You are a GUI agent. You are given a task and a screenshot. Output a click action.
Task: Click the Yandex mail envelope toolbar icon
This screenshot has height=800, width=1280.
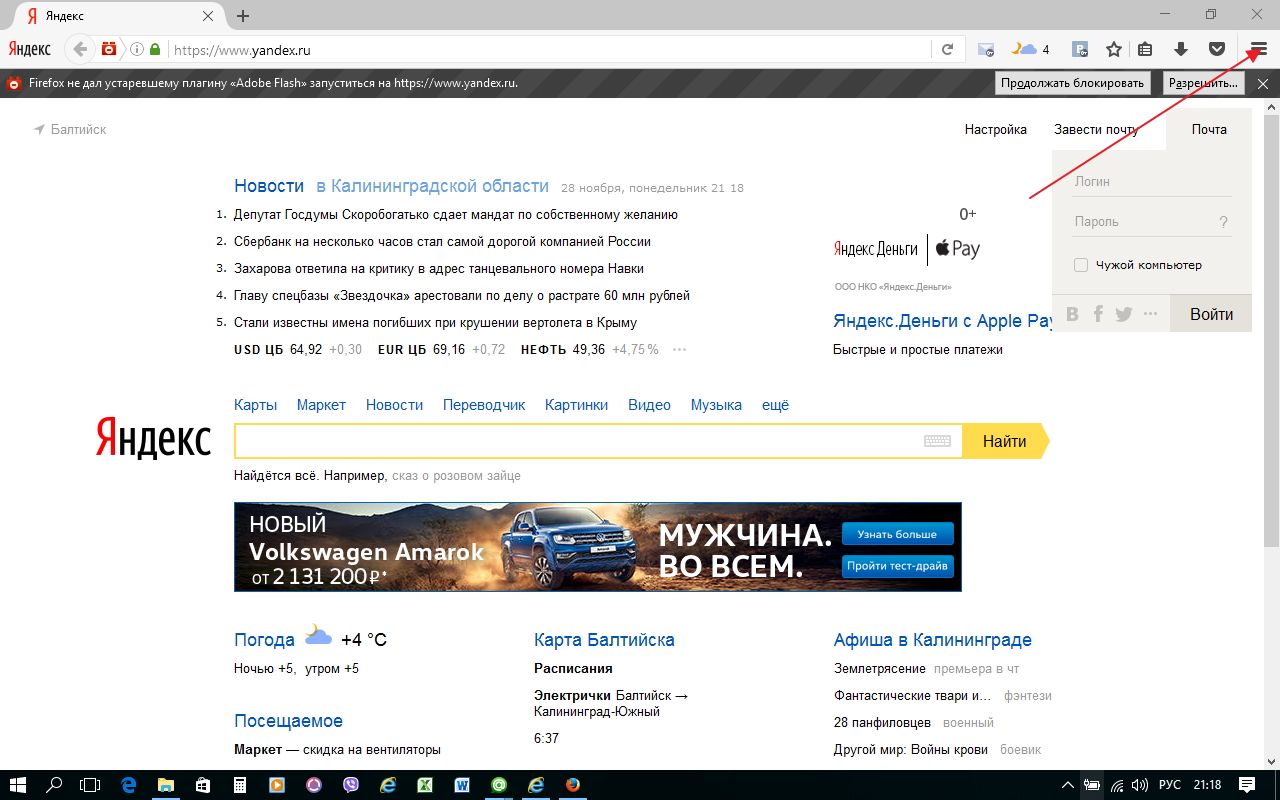986,49
